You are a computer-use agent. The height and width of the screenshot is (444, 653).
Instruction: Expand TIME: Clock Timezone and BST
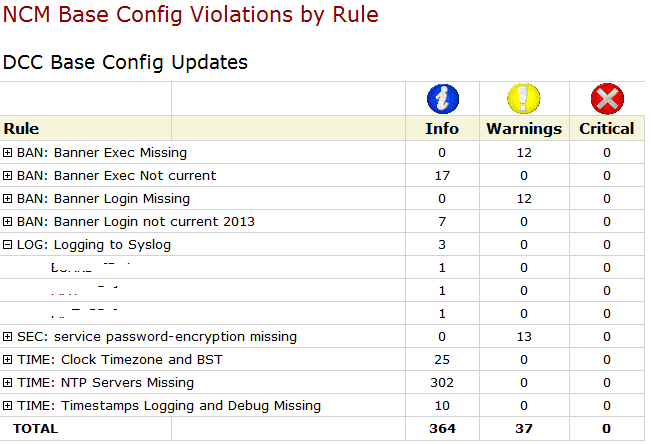pos(7,359)
